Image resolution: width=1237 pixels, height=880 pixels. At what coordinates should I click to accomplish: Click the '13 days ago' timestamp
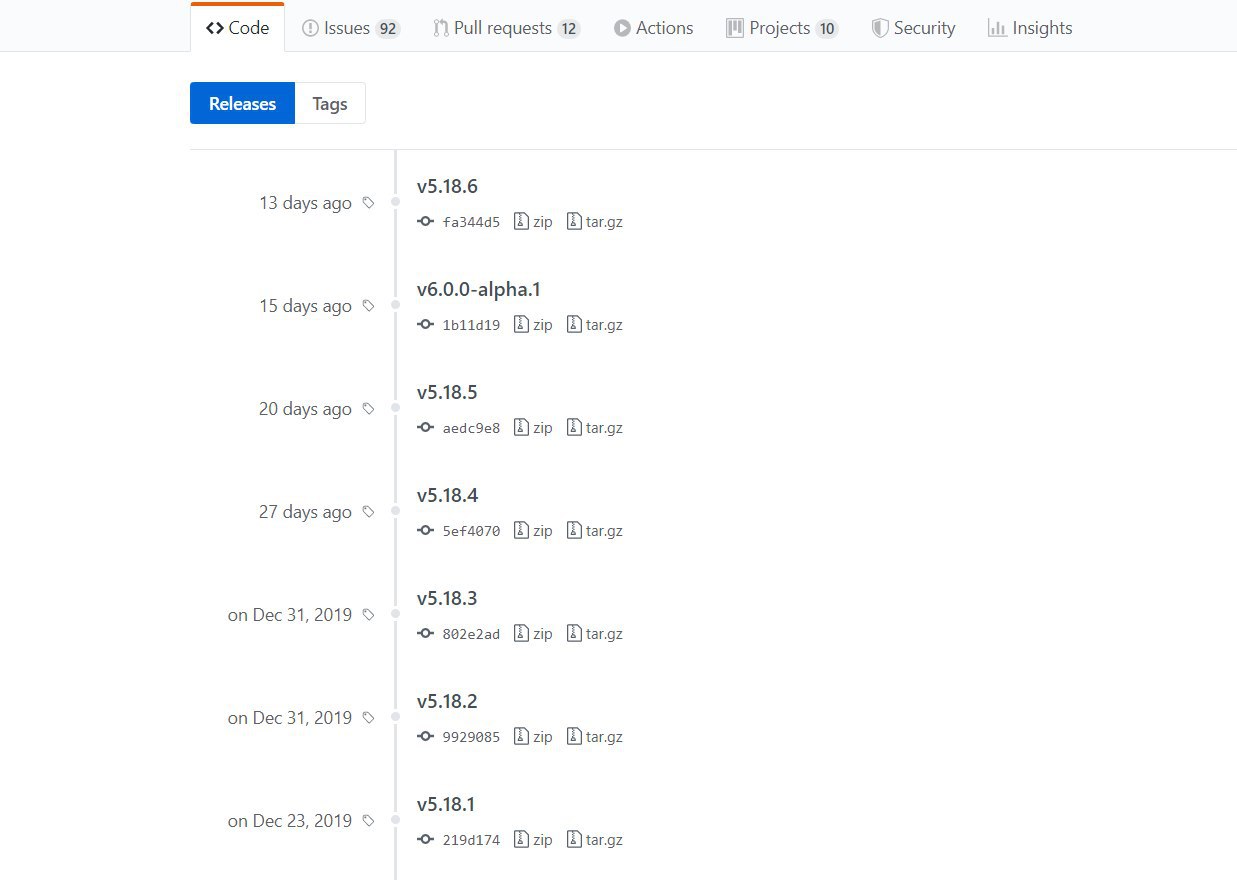tap(305, 203)
